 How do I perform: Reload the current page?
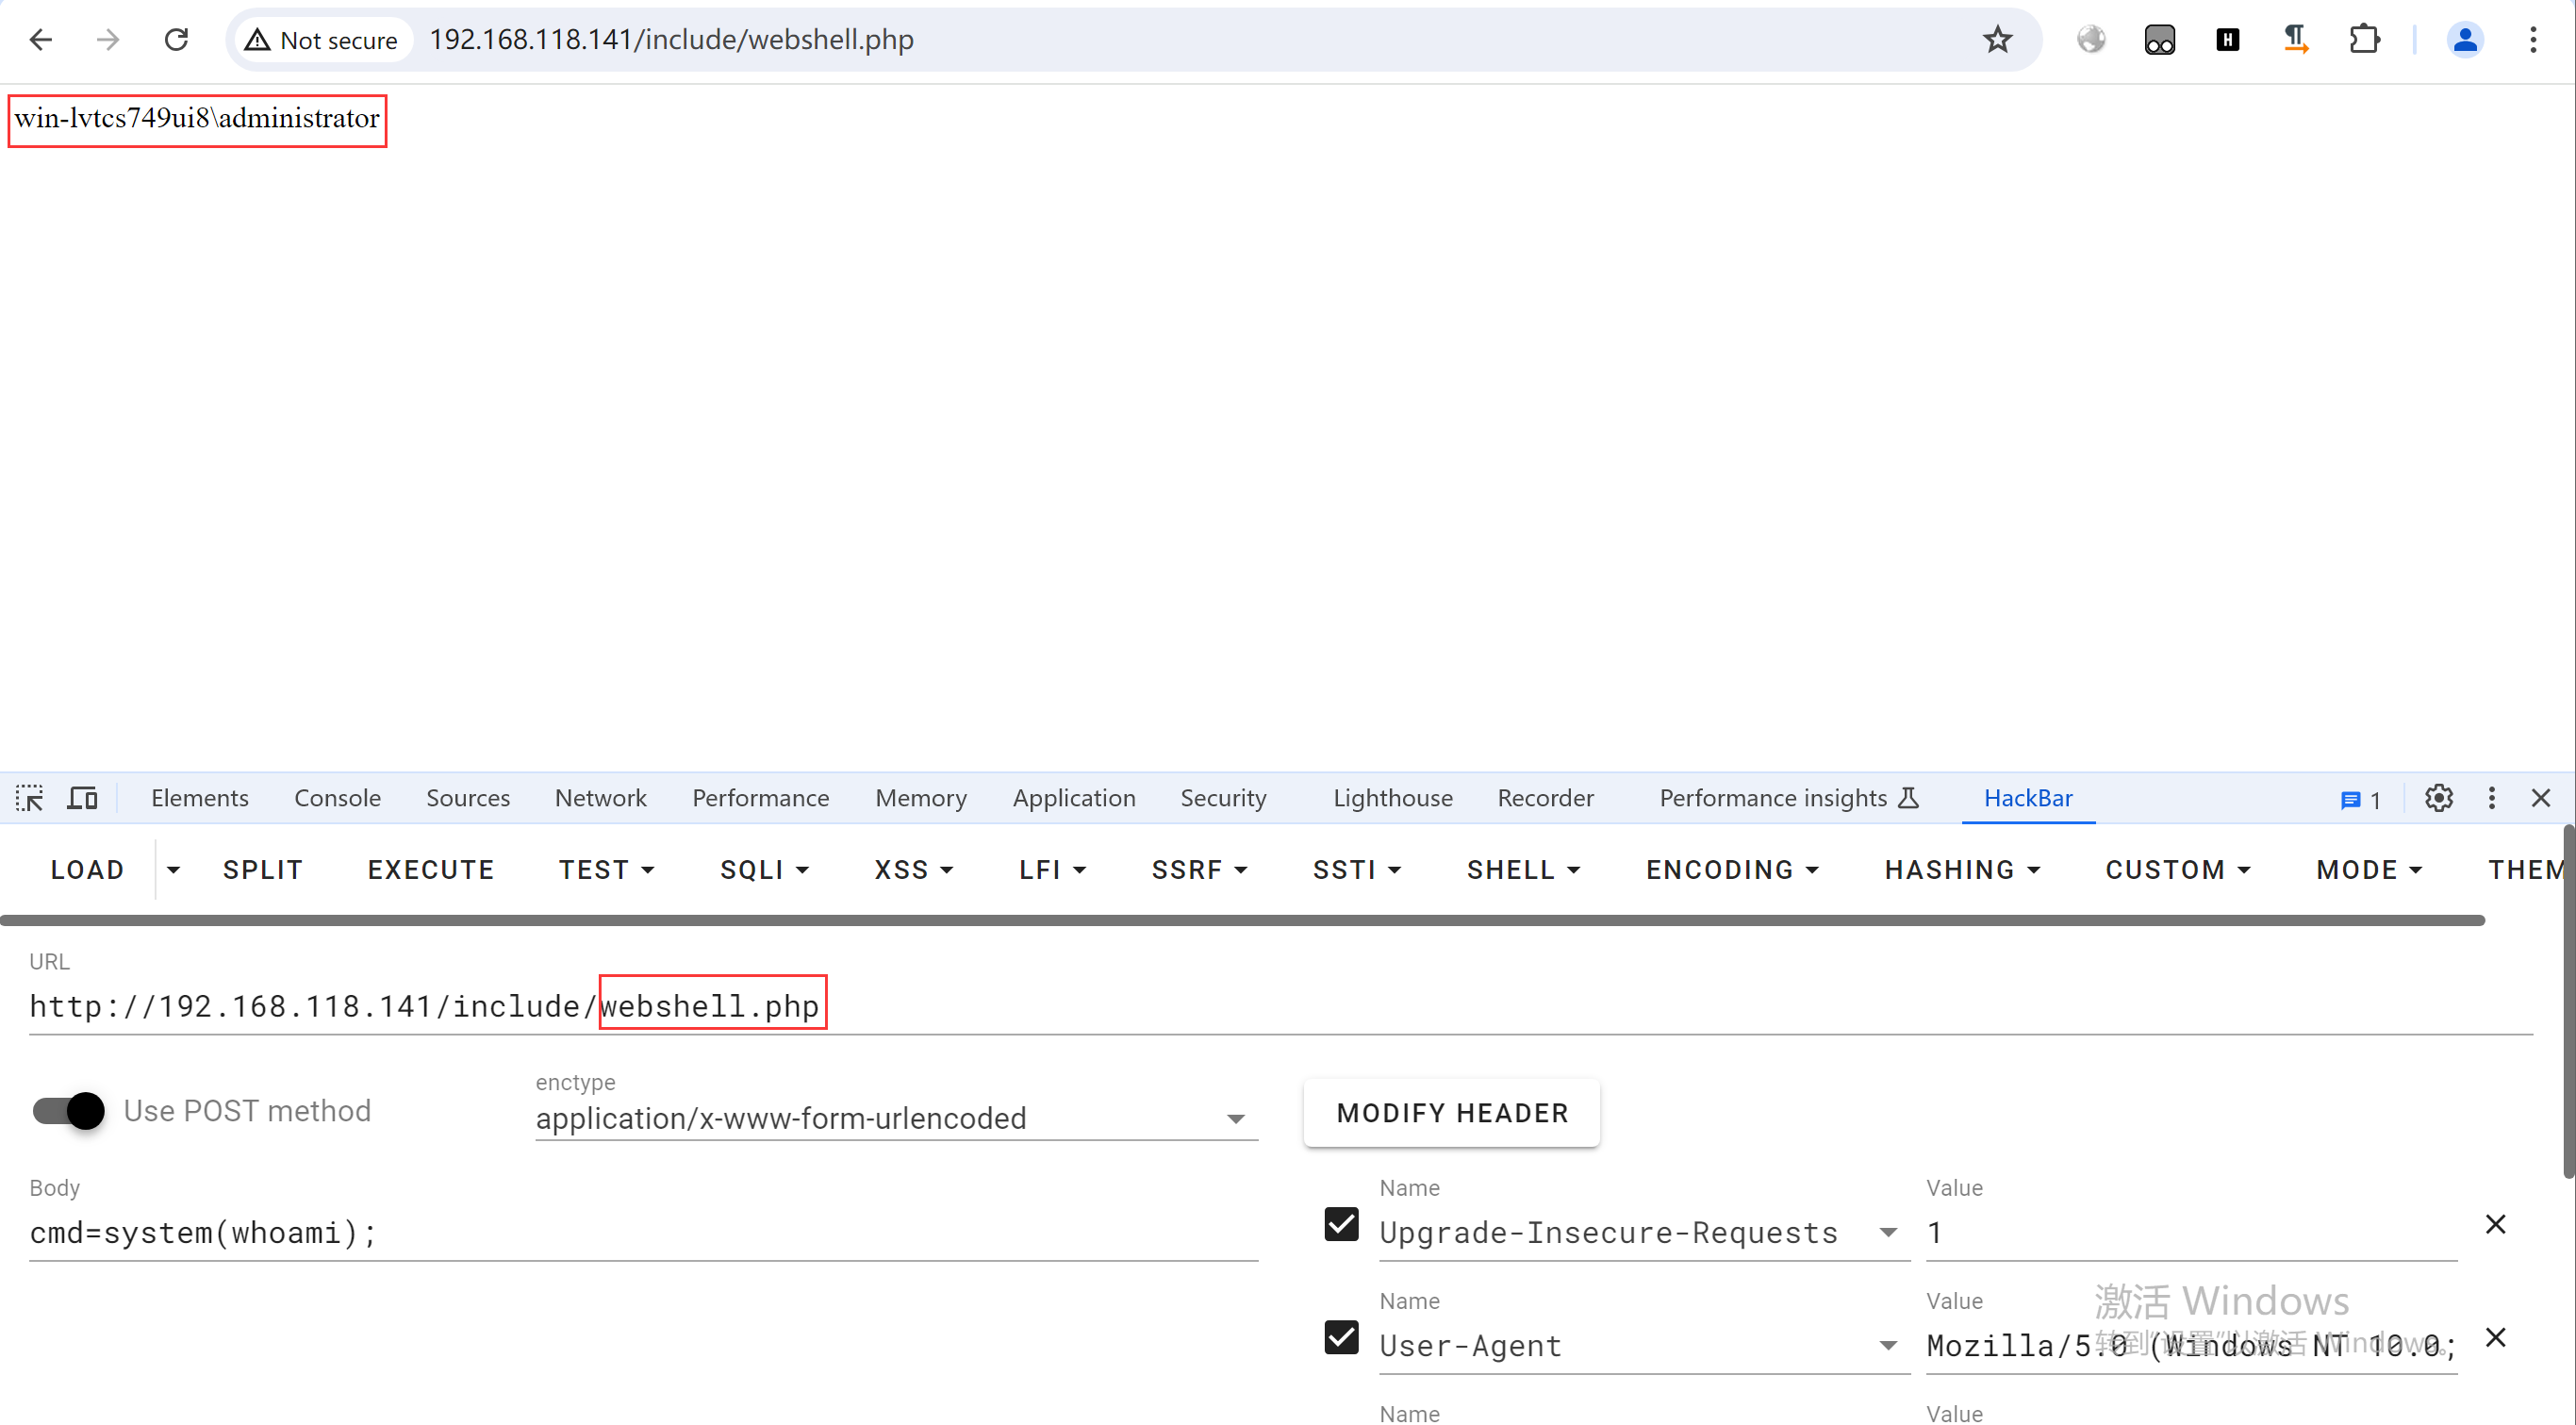(x=176, y=40)
